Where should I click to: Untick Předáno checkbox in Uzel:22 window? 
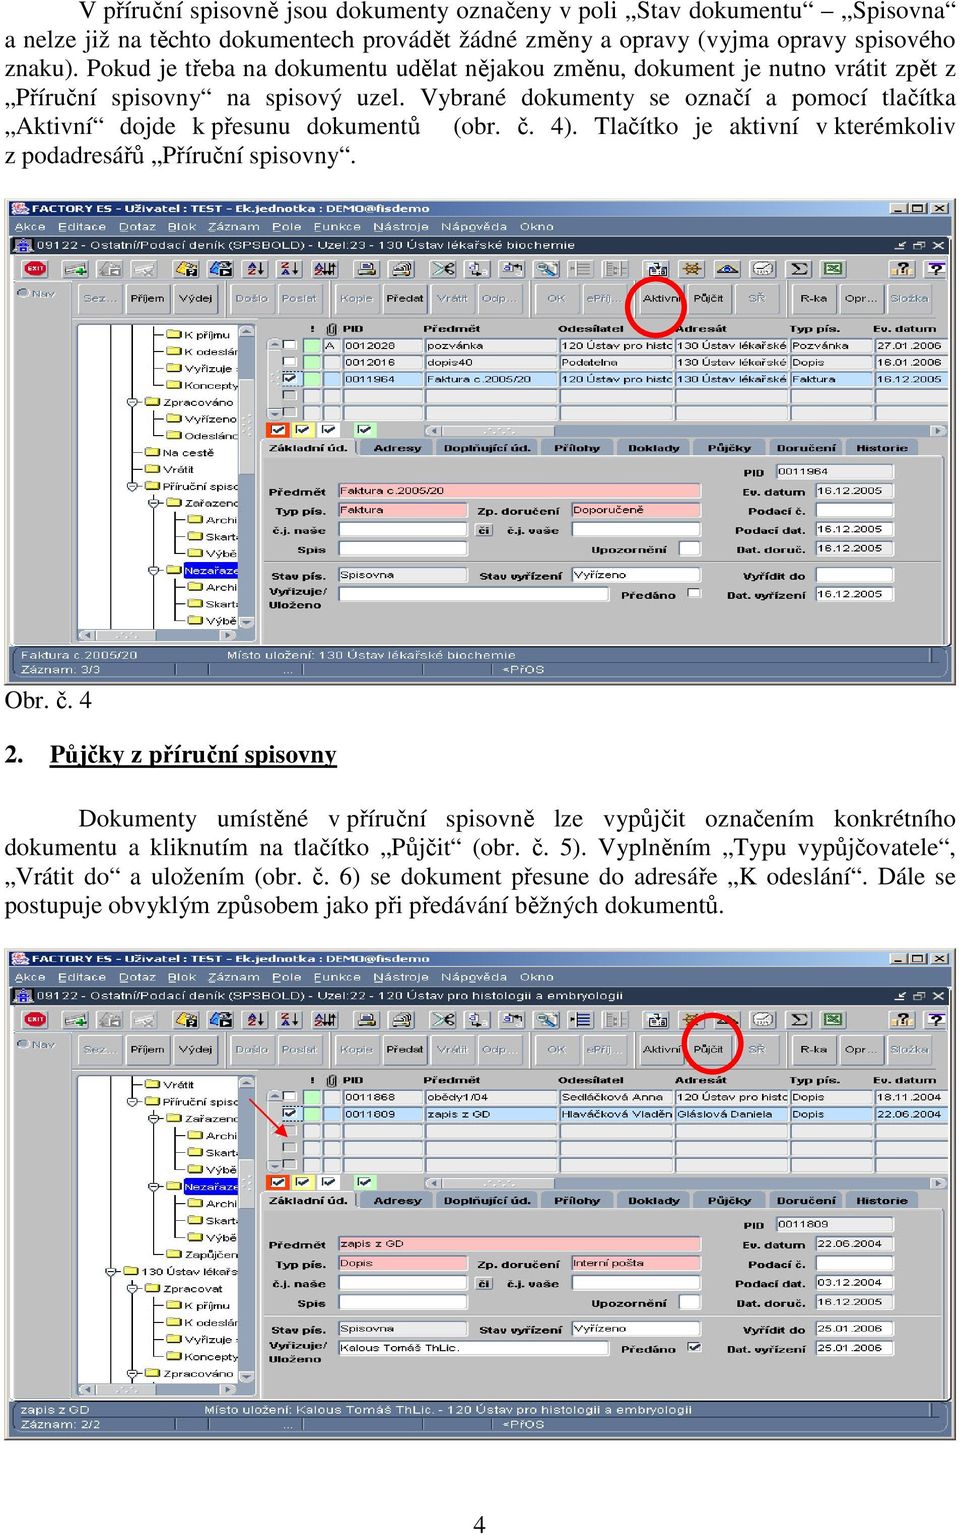point(694,1347)
